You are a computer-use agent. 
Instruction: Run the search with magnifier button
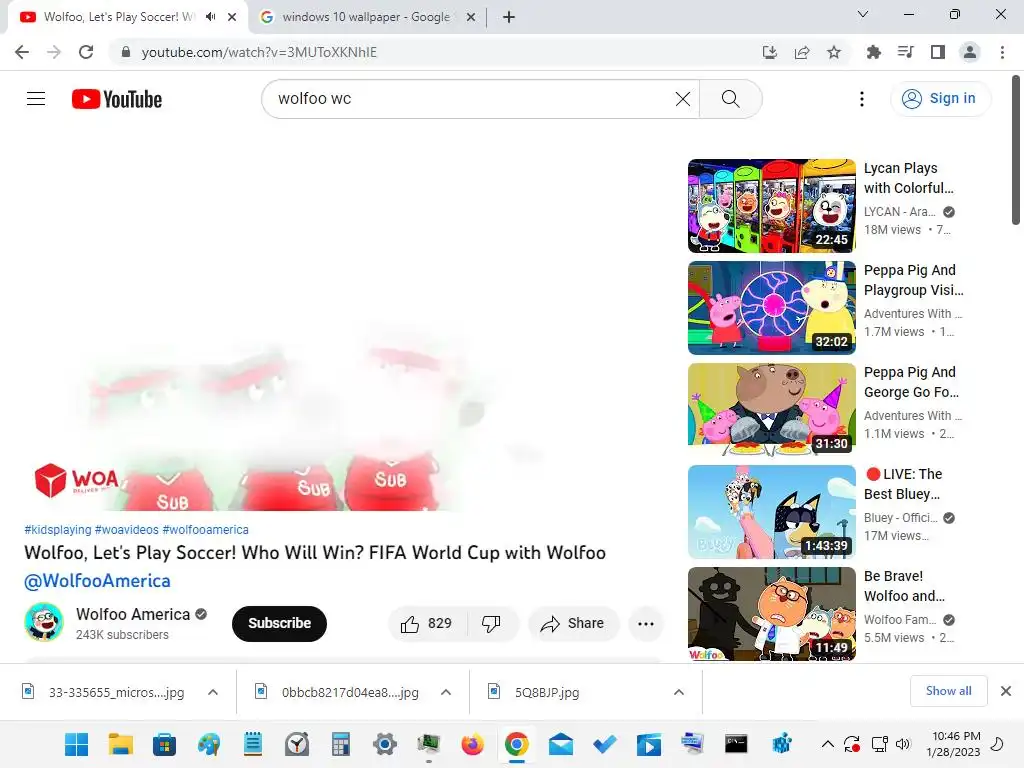[730, 99]
